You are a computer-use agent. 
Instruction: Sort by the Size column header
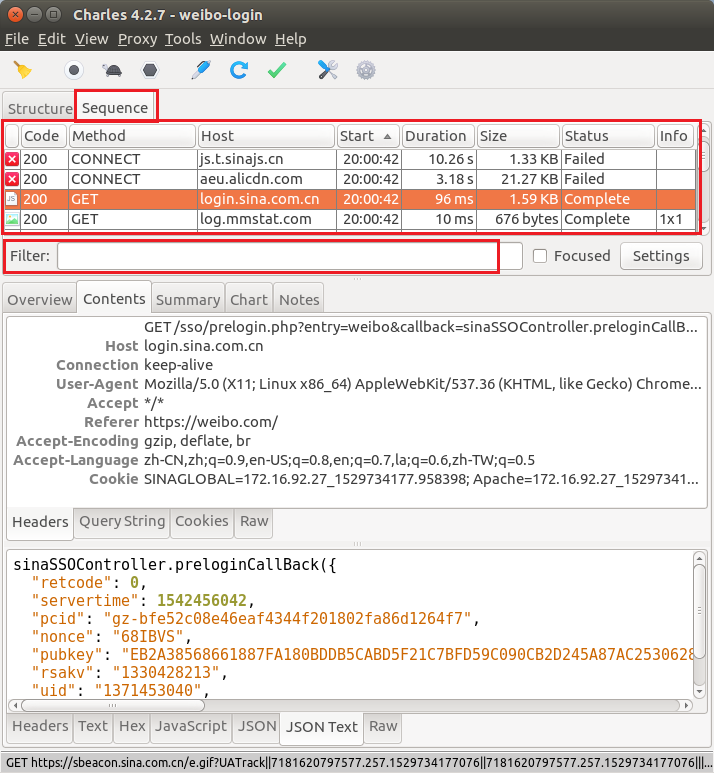pos(518,136)
